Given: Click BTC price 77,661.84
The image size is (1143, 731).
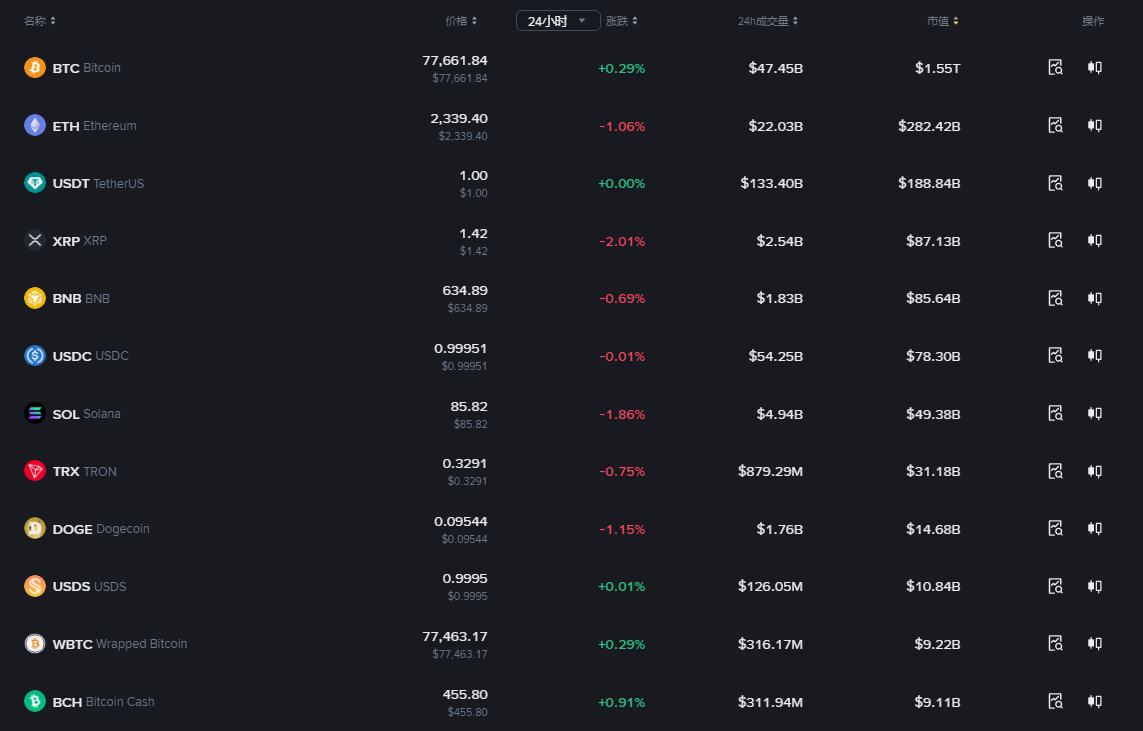Looking at the screenshot, I should (x=455, y=60).
